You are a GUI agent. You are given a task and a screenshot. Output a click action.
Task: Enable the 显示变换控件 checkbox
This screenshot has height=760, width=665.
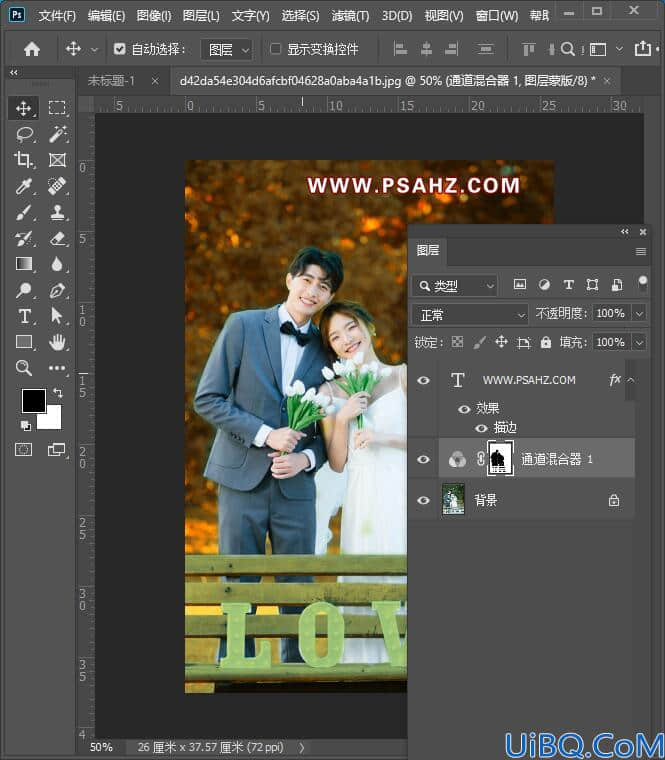click(275, 48)
